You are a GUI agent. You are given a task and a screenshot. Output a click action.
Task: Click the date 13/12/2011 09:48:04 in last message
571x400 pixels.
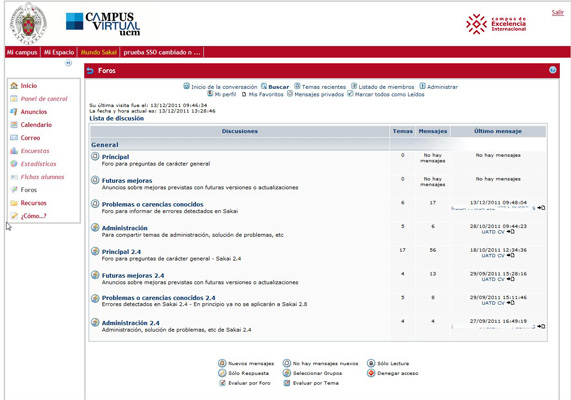[498, 202]
